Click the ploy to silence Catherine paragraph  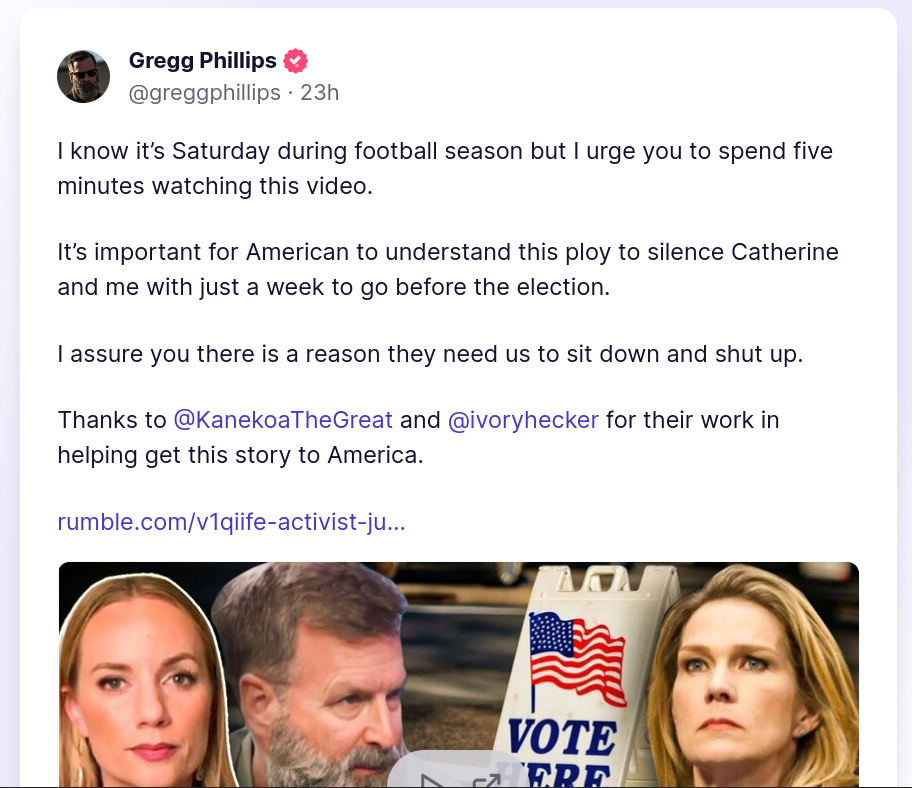448,269
